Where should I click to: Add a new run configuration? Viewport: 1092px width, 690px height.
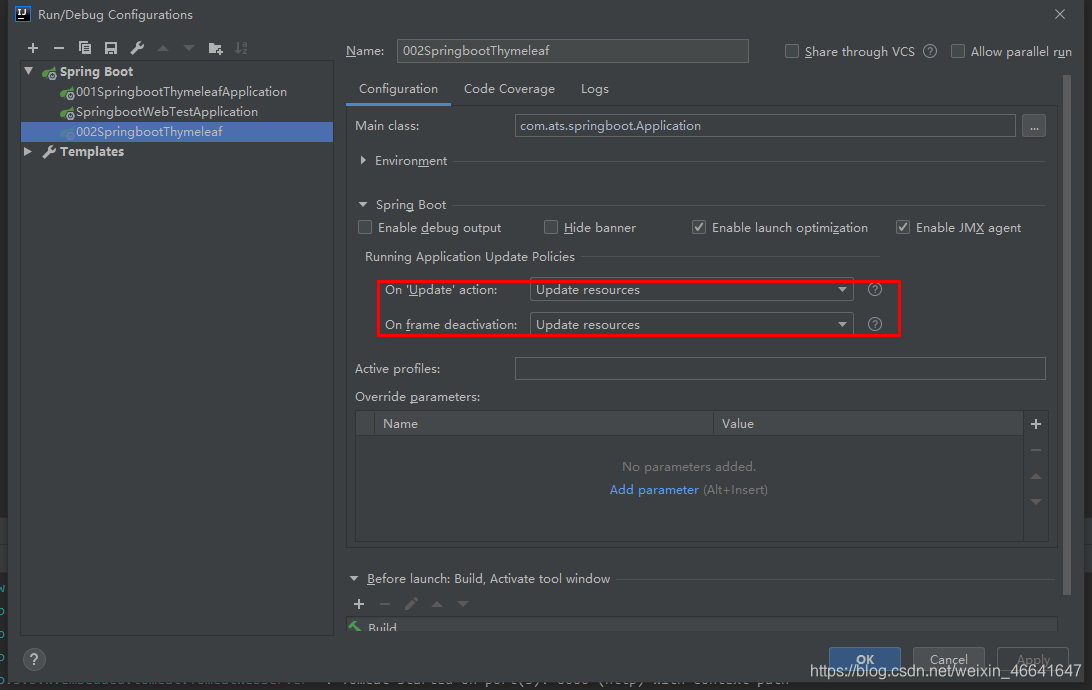(33, 48)
